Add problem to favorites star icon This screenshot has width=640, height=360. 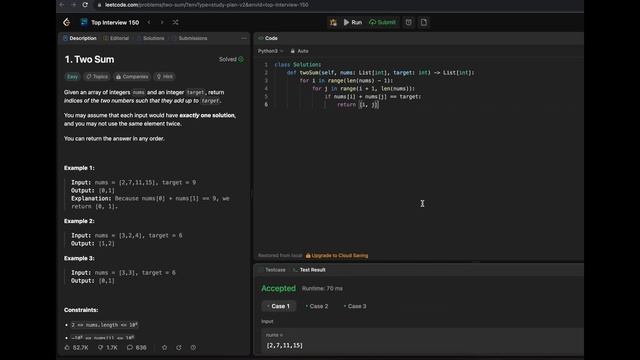[x=164, y=348]
